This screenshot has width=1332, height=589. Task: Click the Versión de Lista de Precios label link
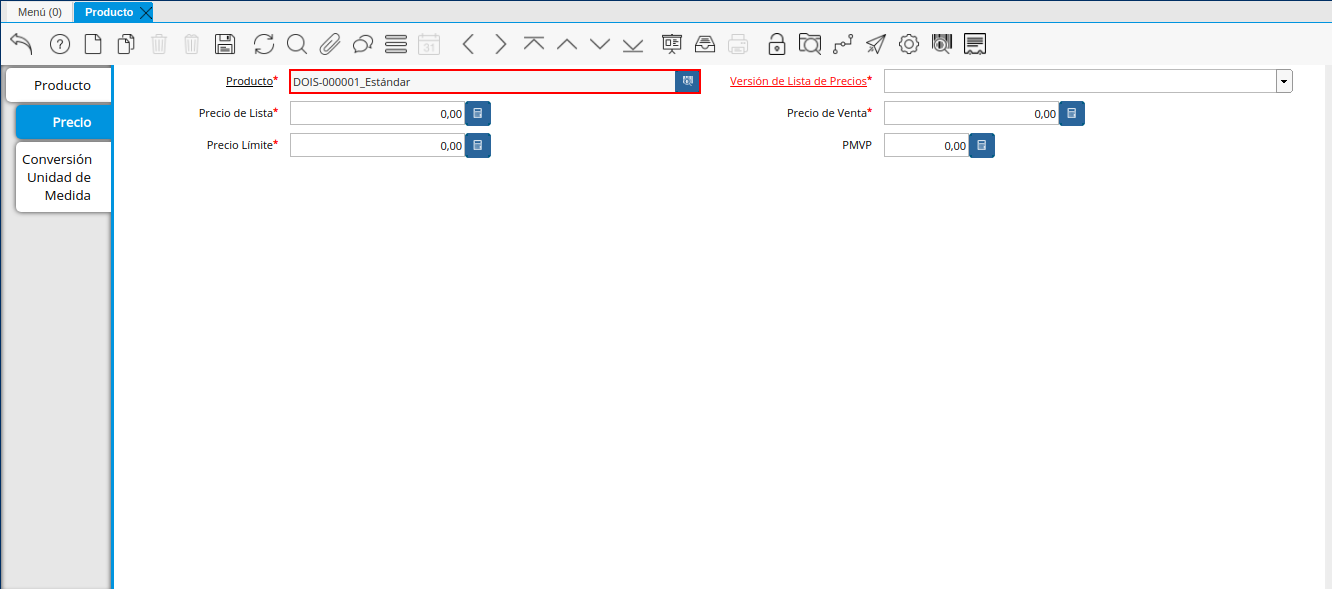(x=798, y=81)
